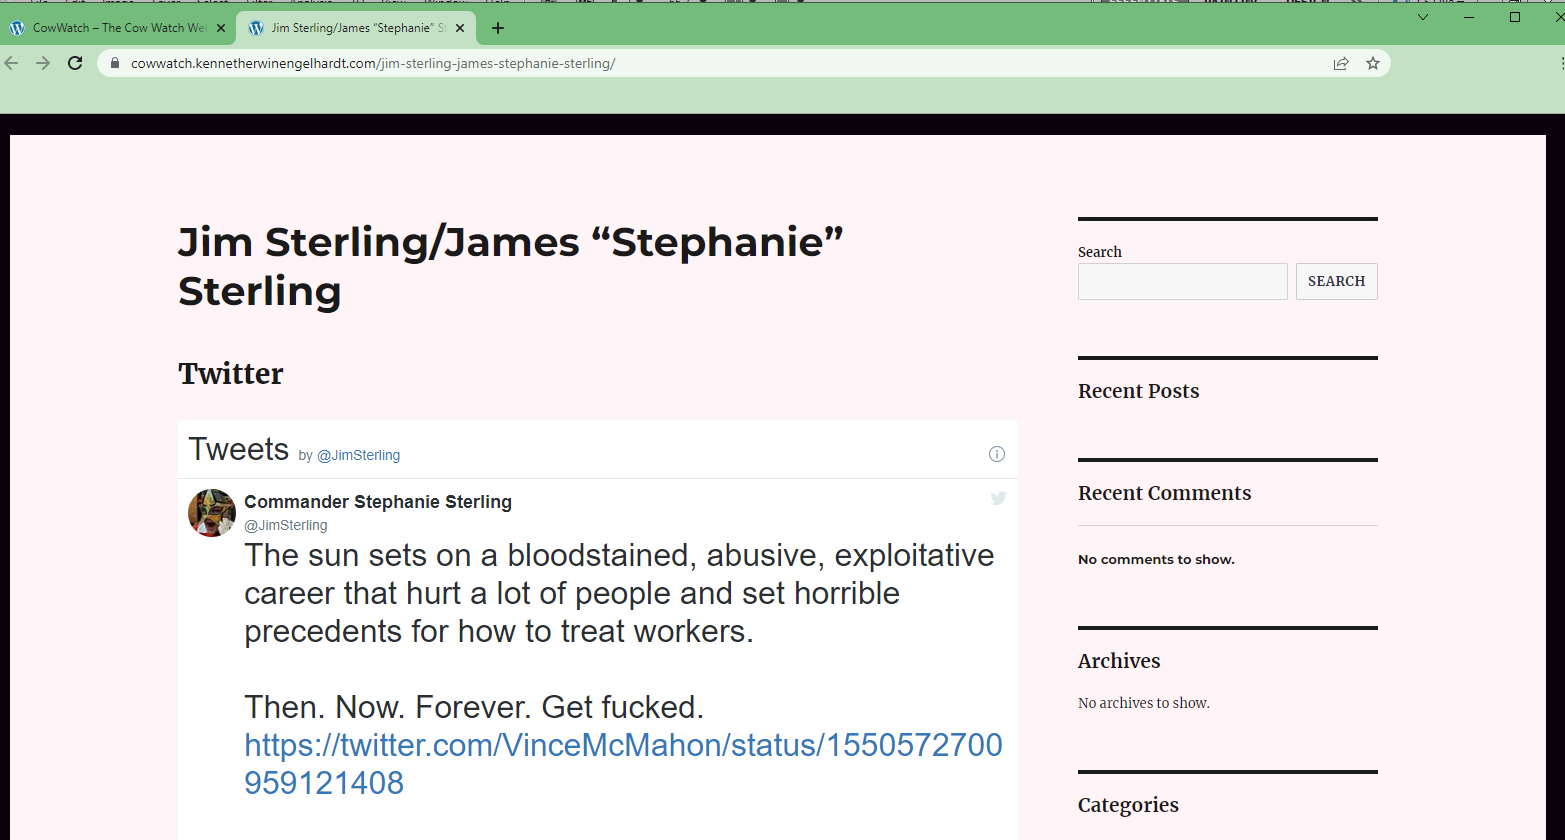The image size is (1565, 840).
Task: Click the tweet text about bloodstained career
Action: (619, 593)
